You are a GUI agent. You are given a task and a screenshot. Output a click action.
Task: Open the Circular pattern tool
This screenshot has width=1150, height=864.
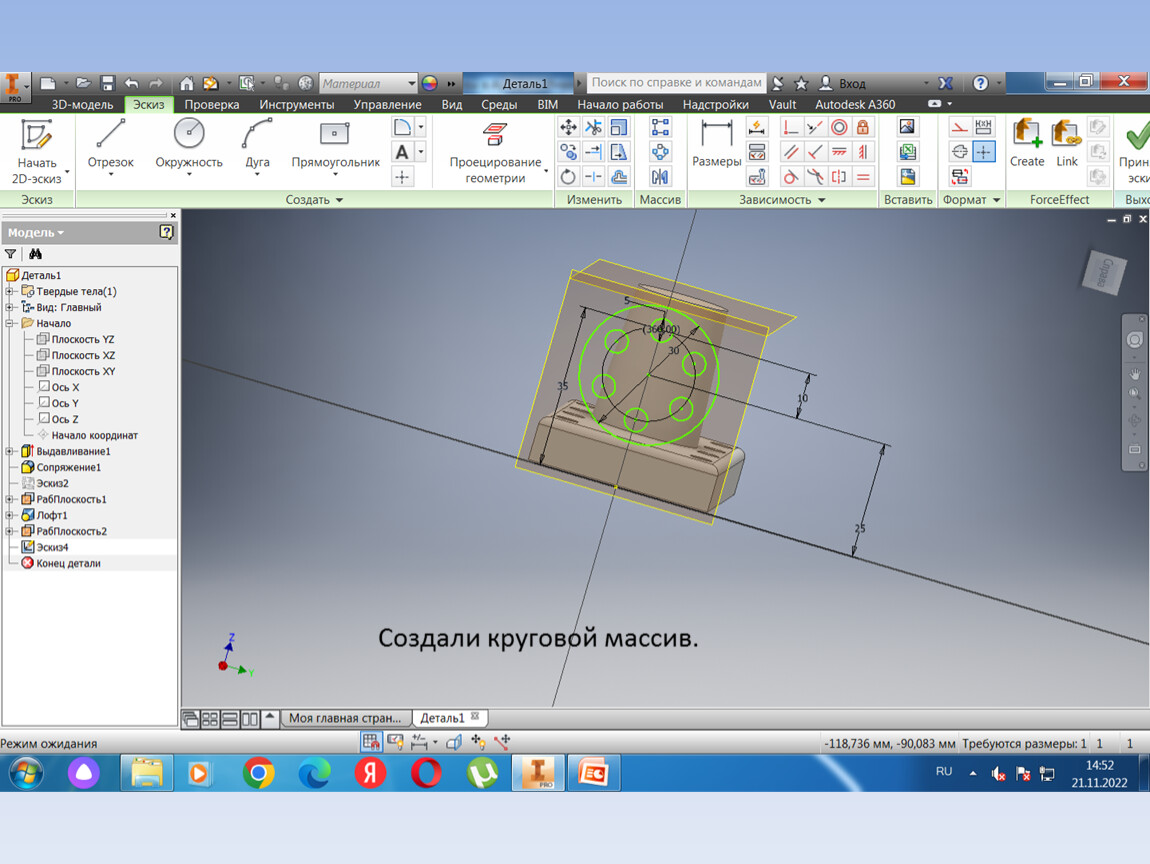tap(660, 153)
